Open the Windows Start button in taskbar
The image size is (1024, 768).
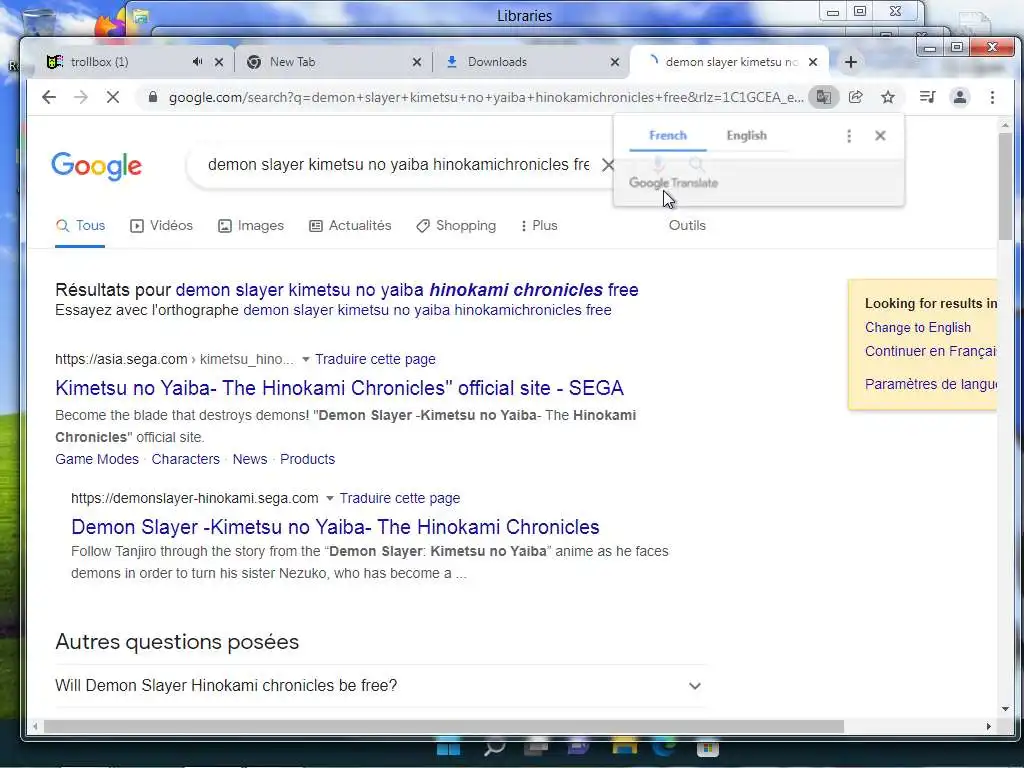coord(449,749)
